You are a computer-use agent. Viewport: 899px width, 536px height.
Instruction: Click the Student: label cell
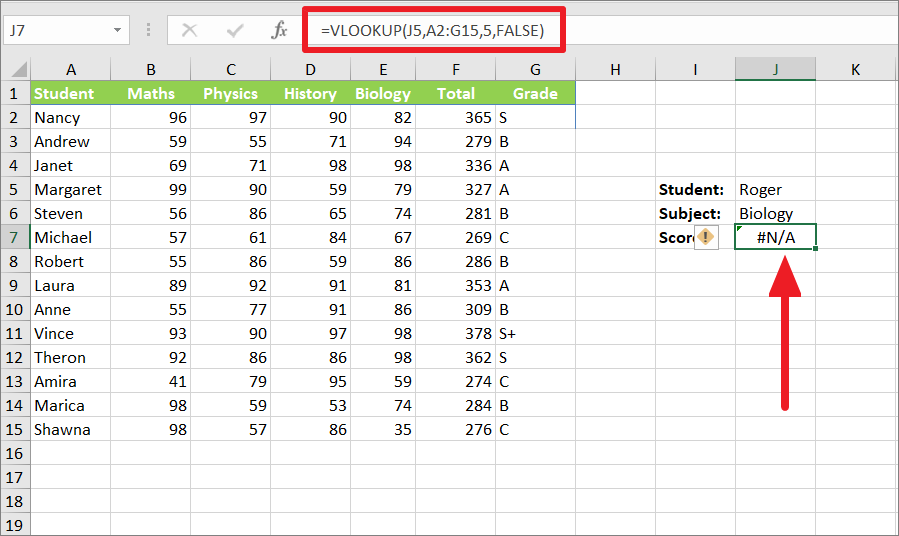click(695, 190)
